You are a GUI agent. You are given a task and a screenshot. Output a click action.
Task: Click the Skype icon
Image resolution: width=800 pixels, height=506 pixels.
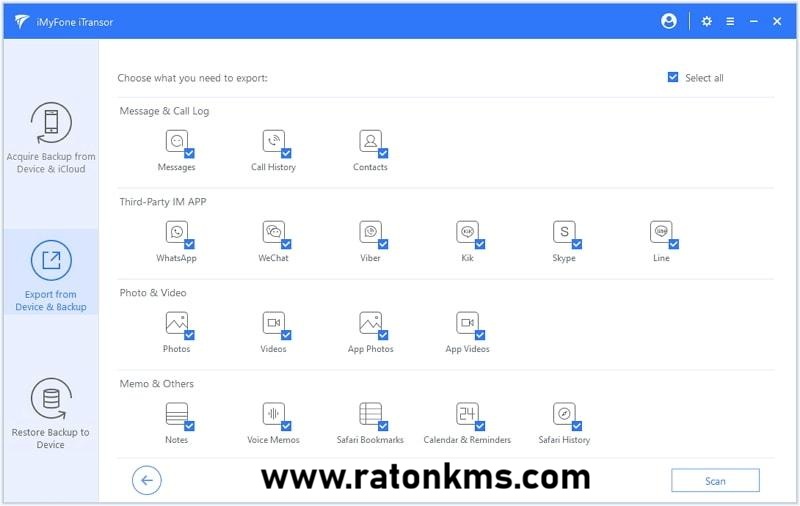pos(564,232)
